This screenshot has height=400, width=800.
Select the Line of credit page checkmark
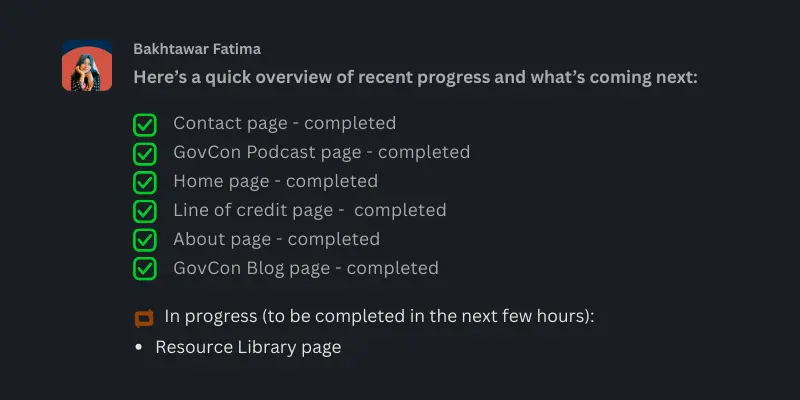click(x=145, y=211)
